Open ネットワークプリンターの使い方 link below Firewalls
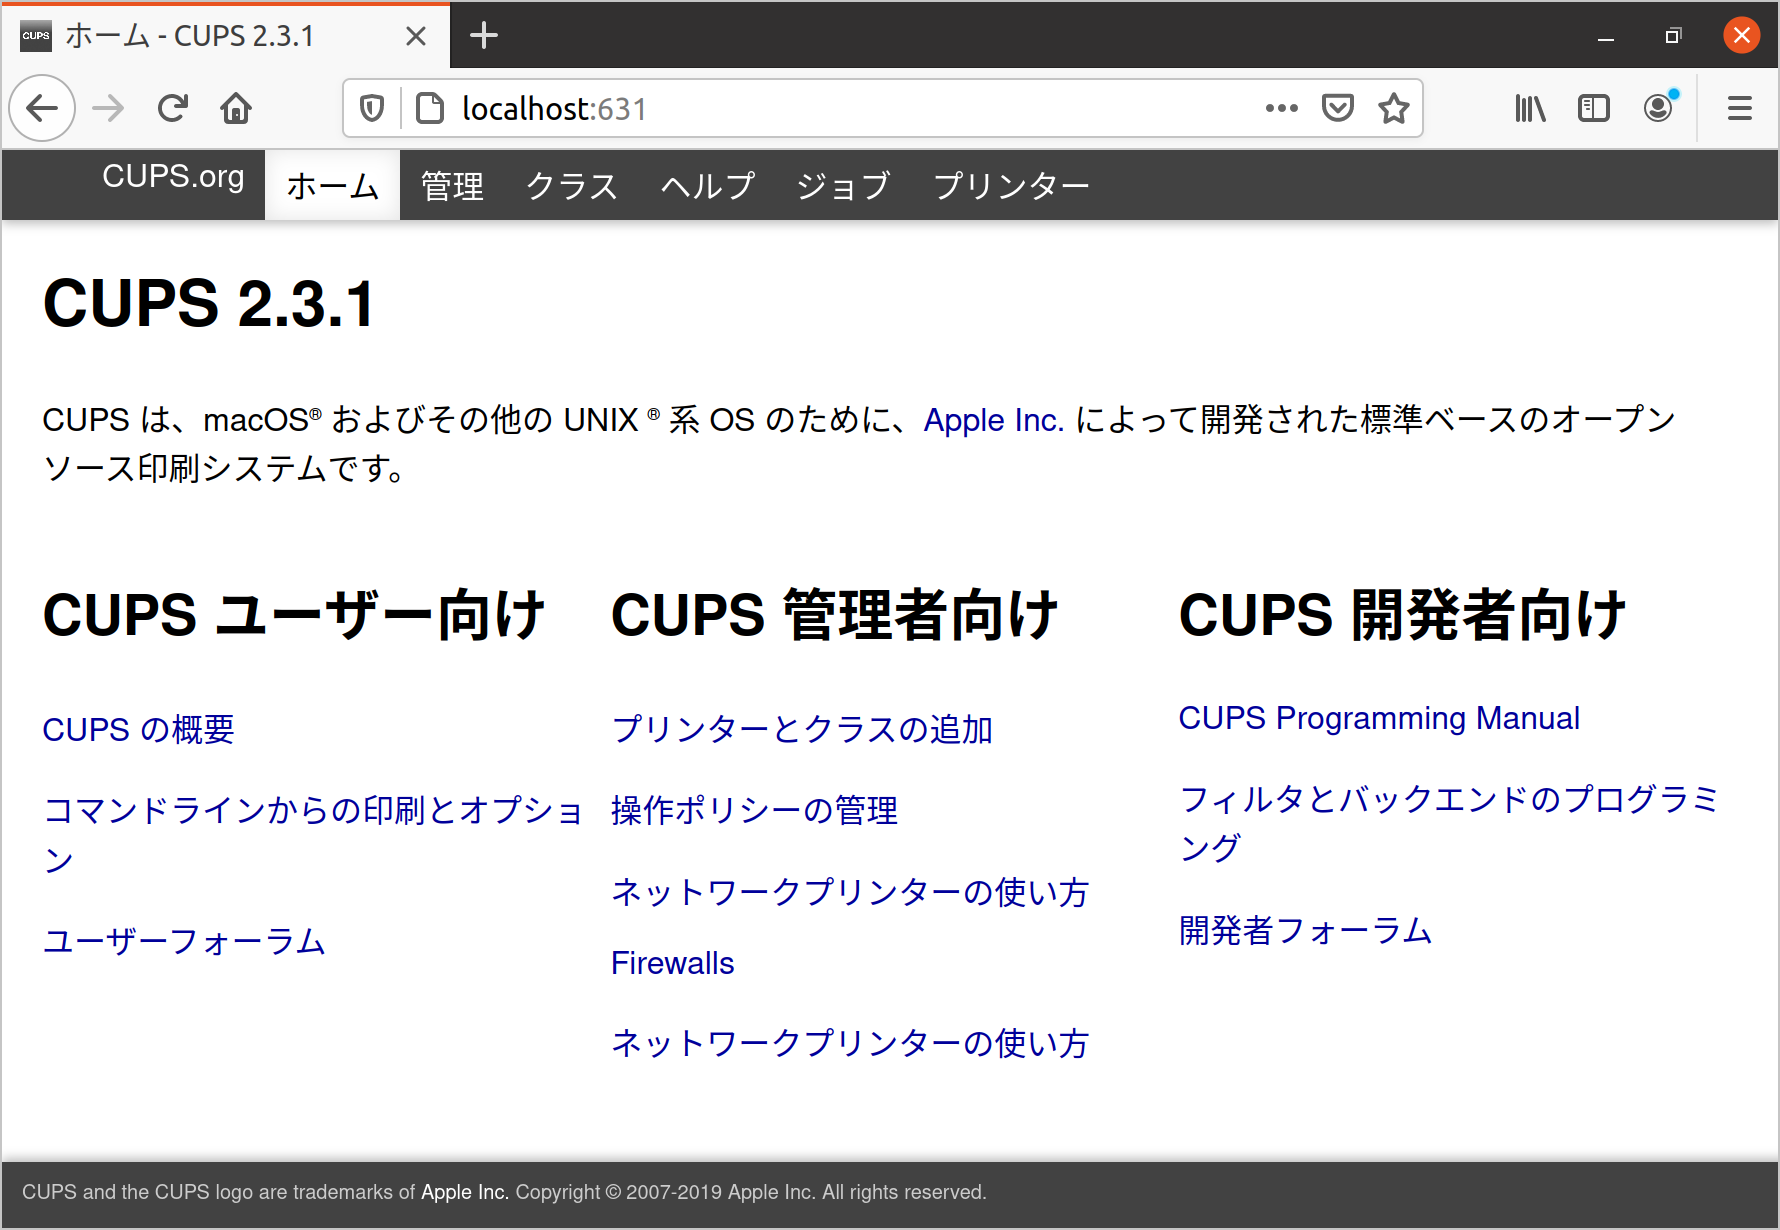Viewport: 1780px width, 1230px height. 850,1043
